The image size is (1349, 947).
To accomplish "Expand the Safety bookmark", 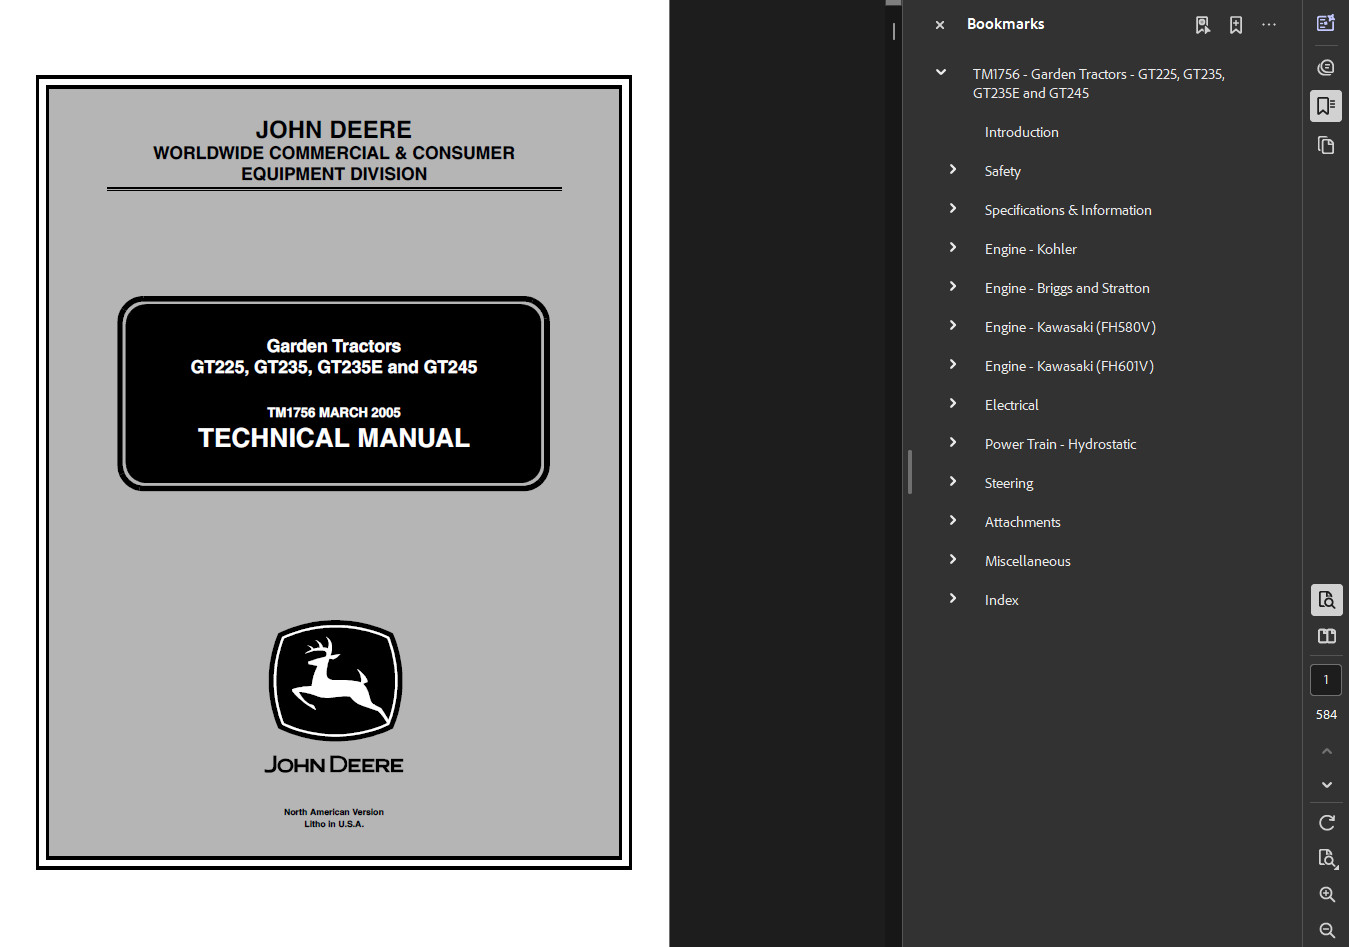I will (x=953, y=170).
